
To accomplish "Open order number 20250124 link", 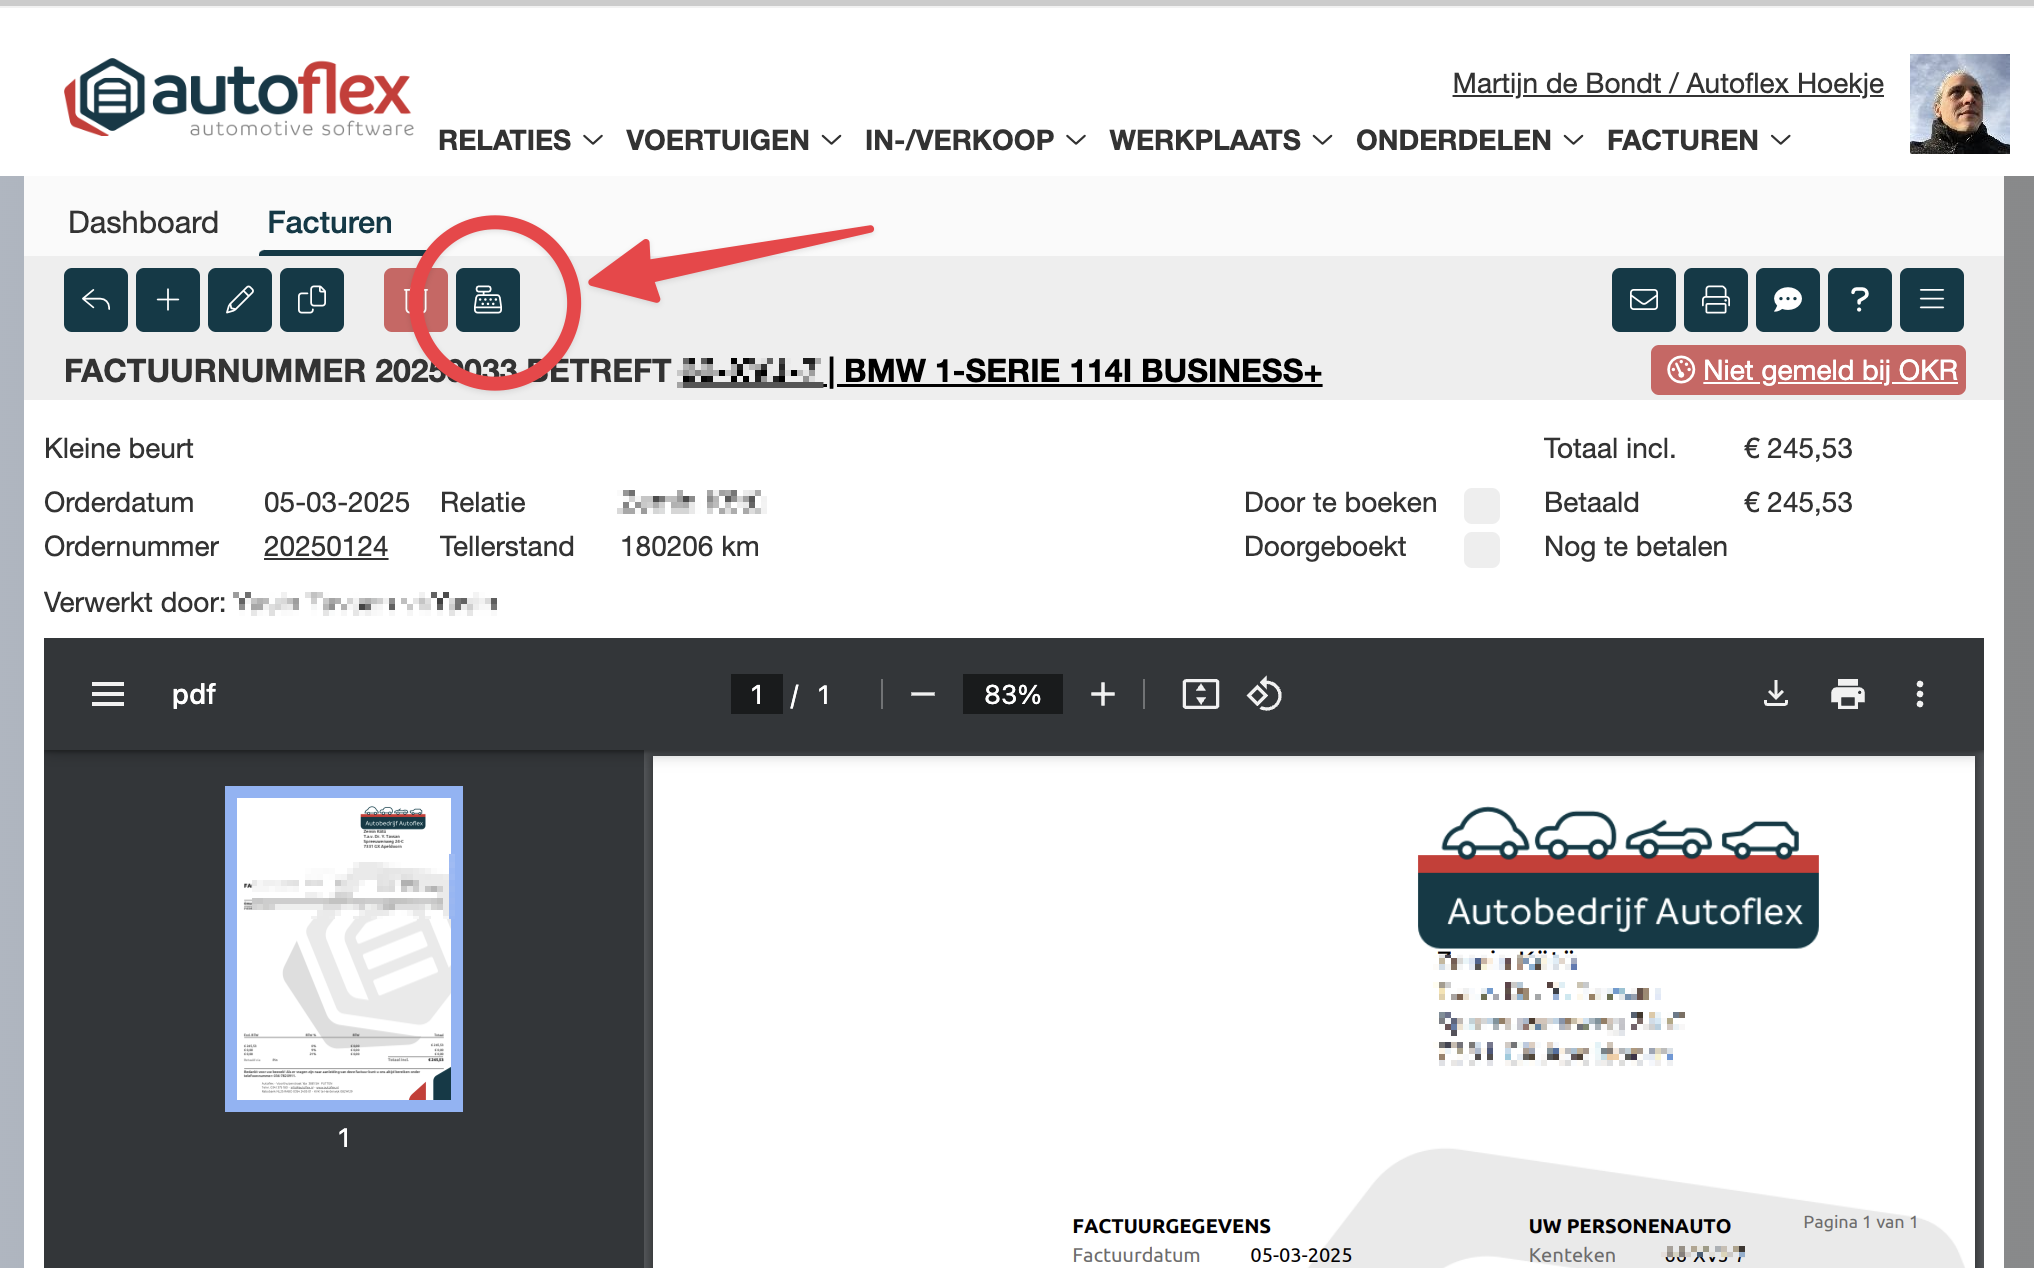I will (325, 547).
